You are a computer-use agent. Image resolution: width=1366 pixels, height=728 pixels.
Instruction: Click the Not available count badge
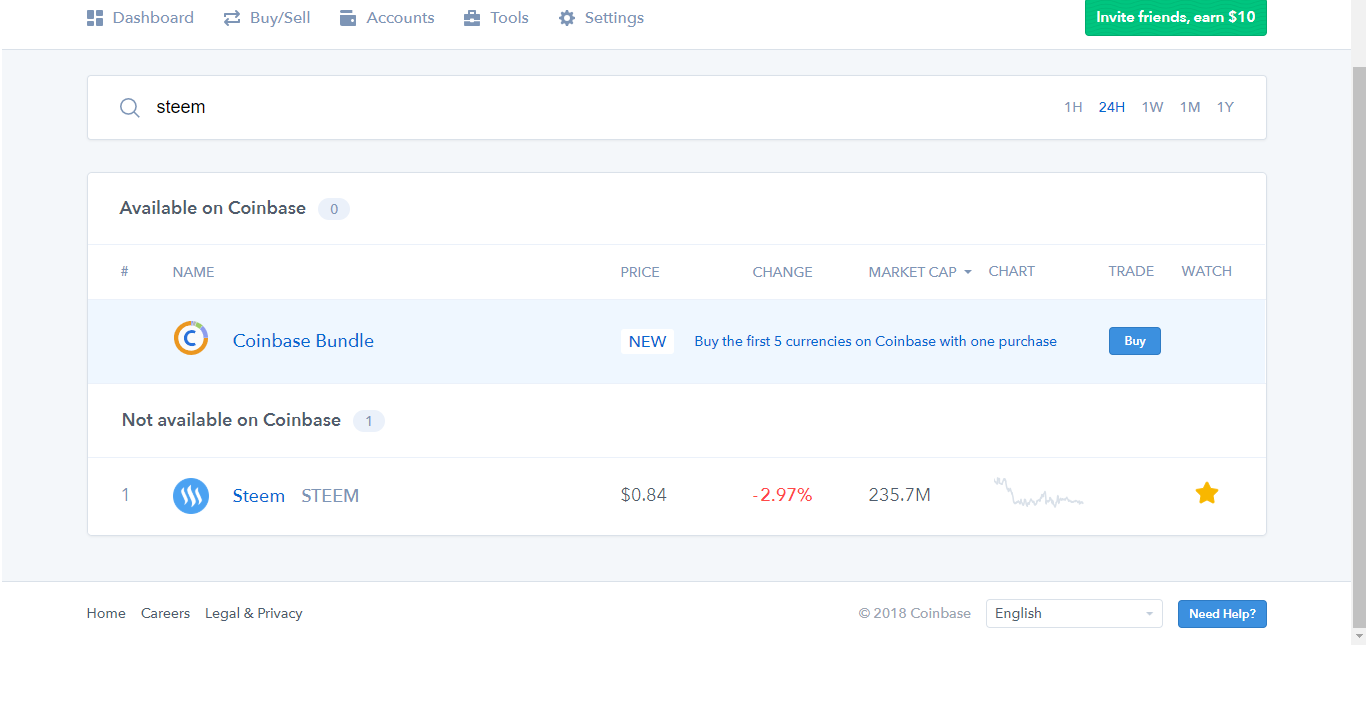point(369,421)
